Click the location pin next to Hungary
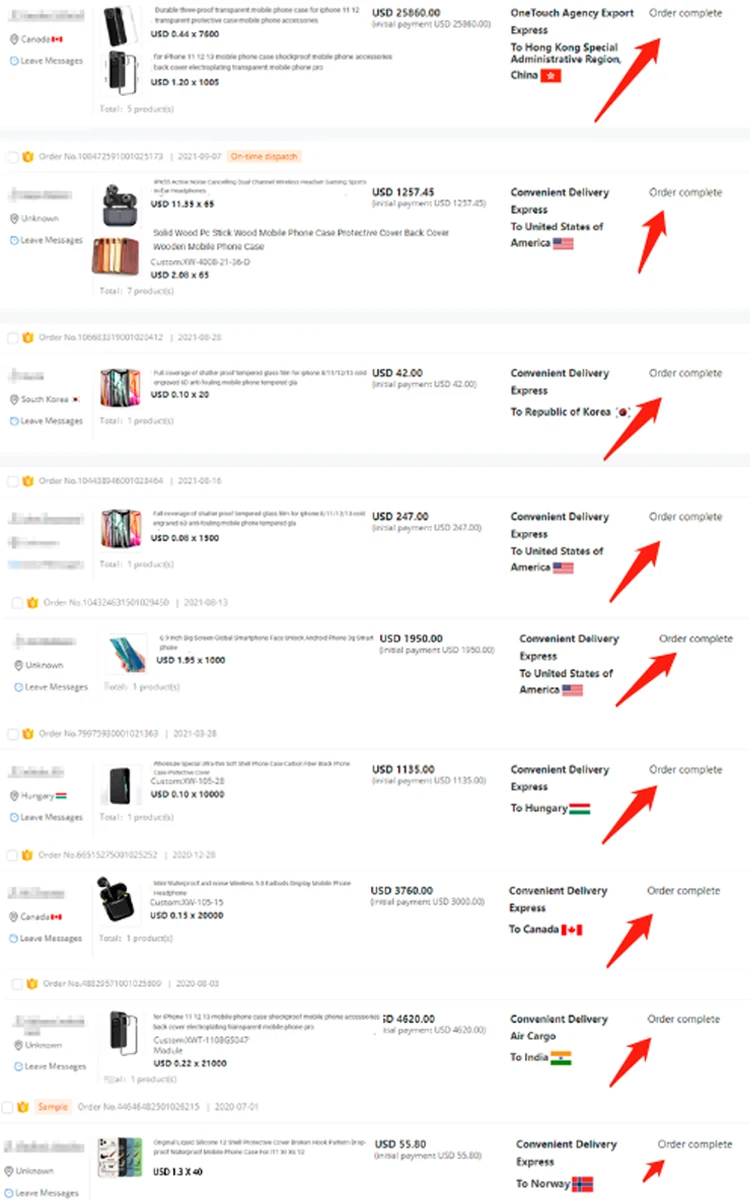 pos(14,796)
